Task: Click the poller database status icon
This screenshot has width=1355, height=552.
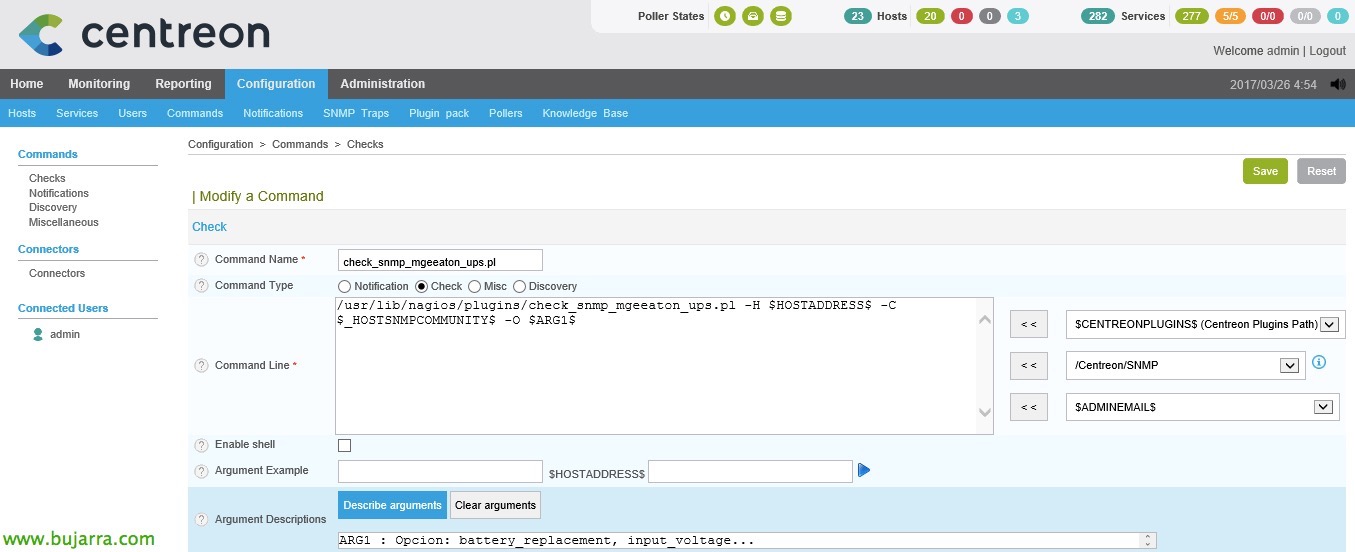Action: coord(780,16)
